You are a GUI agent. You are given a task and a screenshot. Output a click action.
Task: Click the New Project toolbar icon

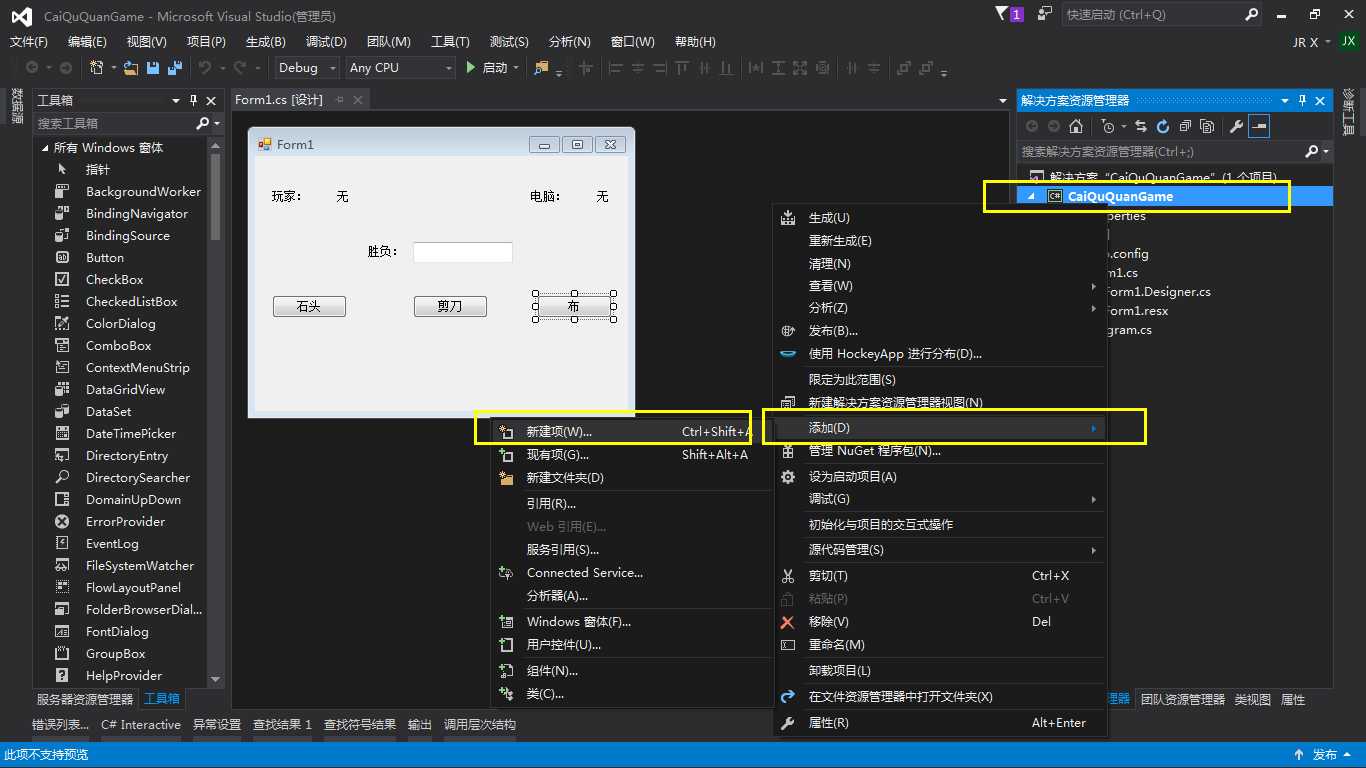(98, 68)
